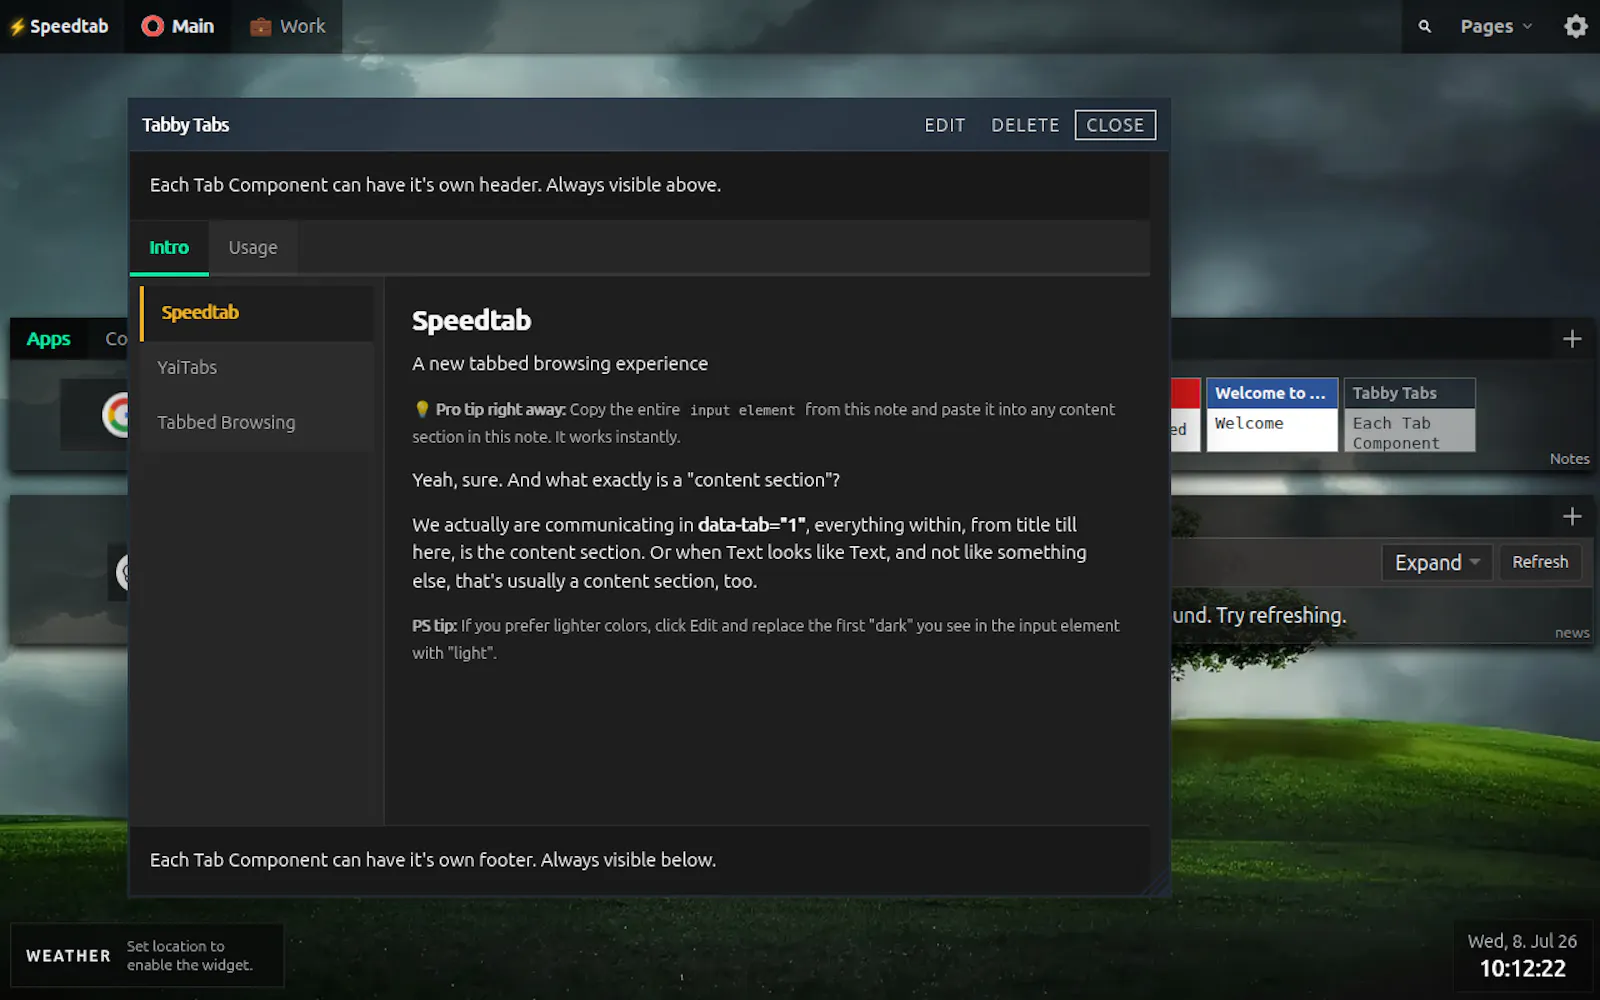The image size is (1600, 1000).
Task: Click the Google Chrome app icon
Action: 116,414
